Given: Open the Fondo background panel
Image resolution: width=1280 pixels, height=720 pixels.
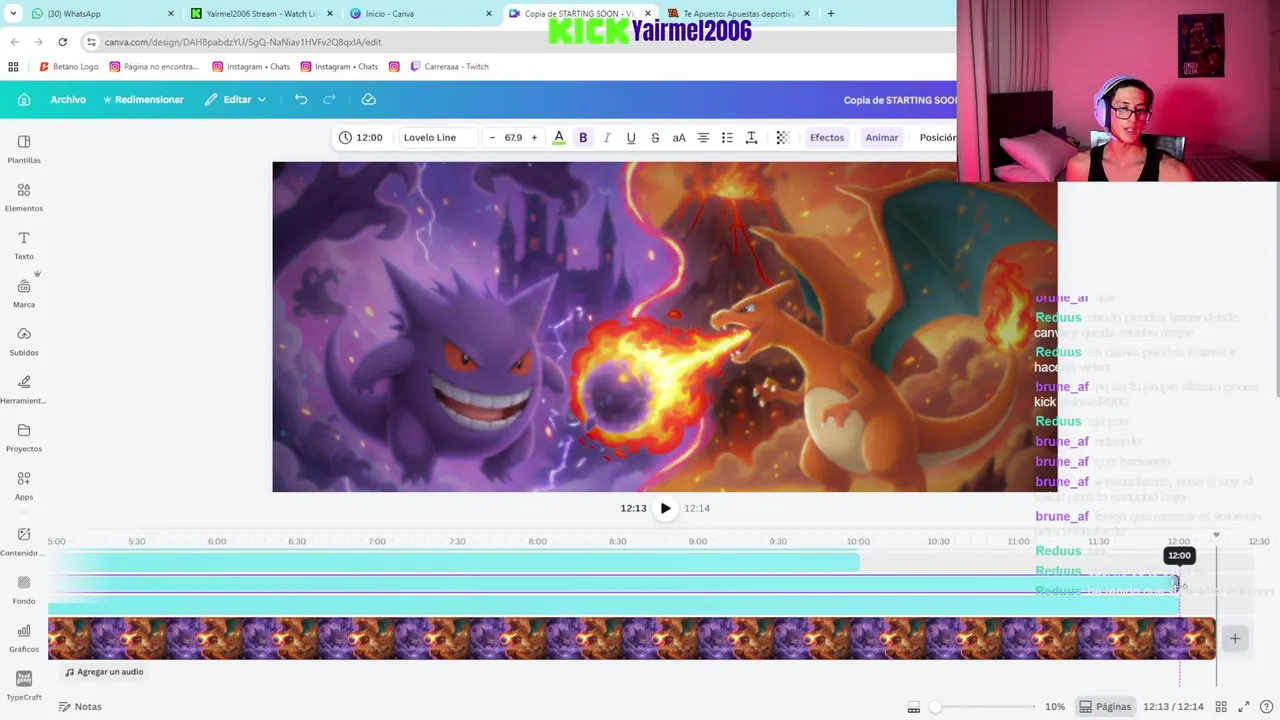Looking at the screenshot, I should (24, 589).
